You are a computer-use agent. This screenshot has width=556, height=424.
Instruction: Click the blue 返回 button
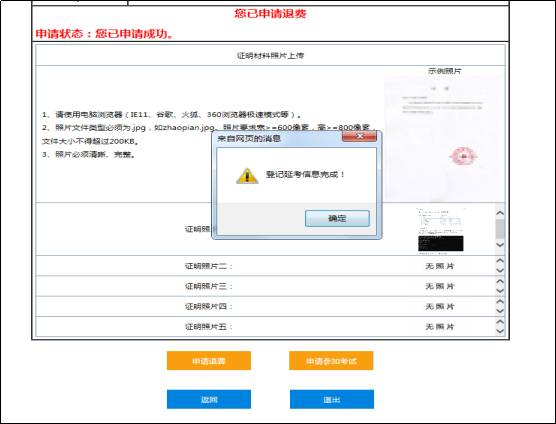click(209, 400)
